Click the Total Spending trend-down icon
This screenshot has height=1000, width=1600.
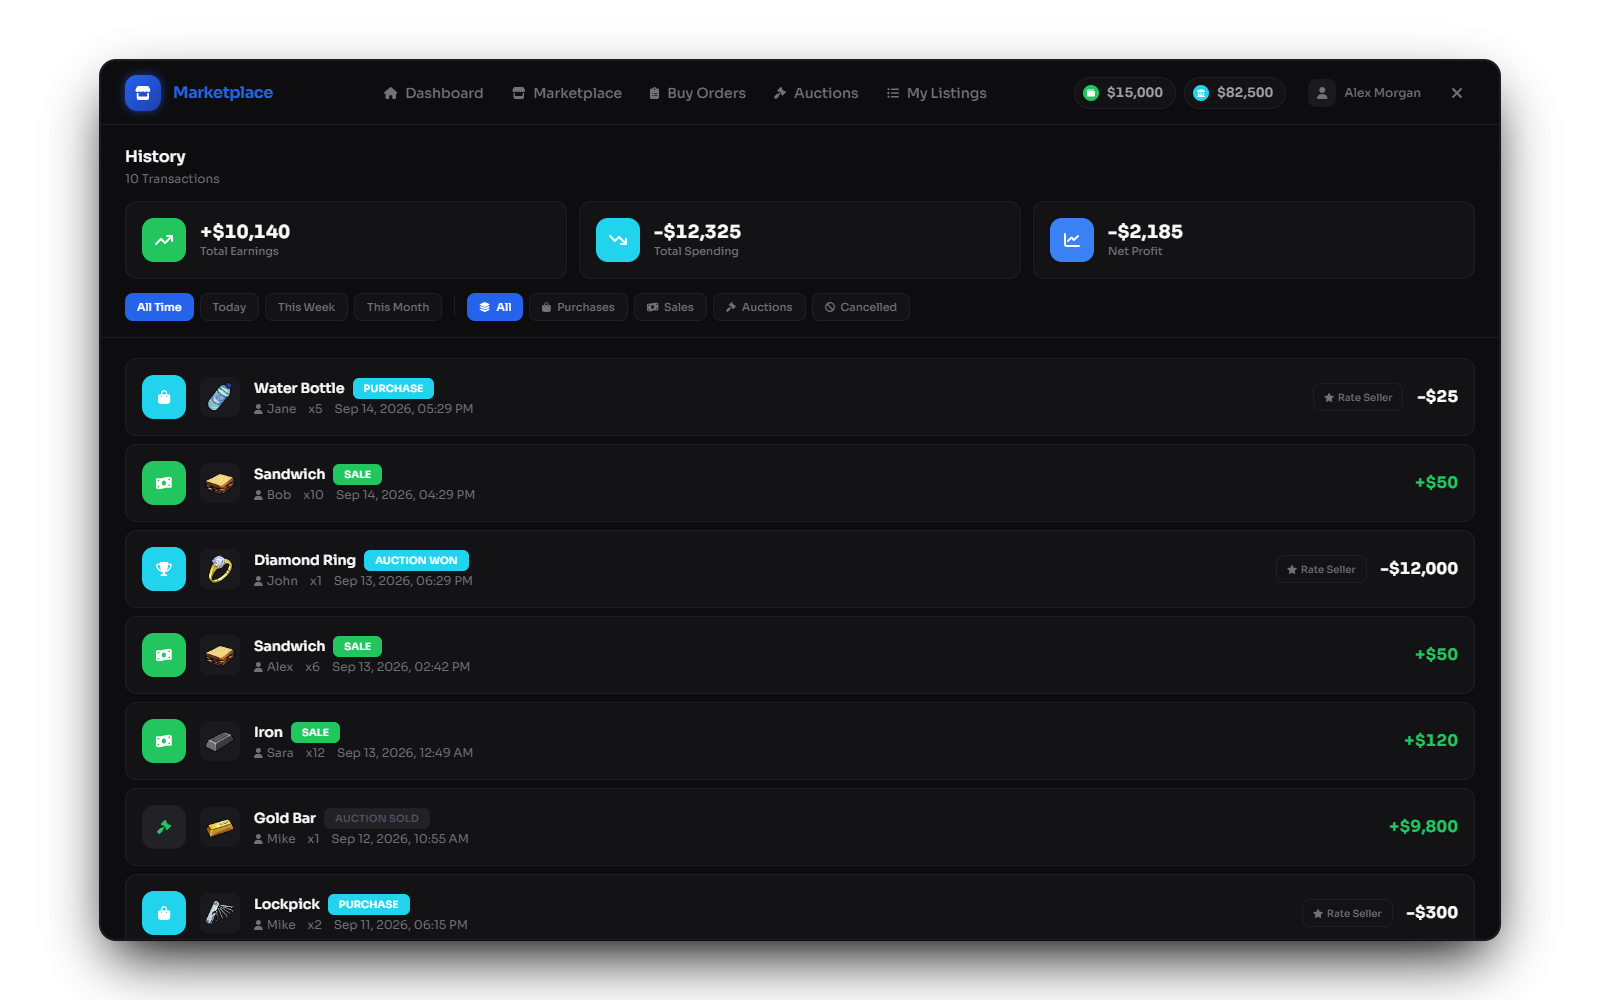point(618,240)
